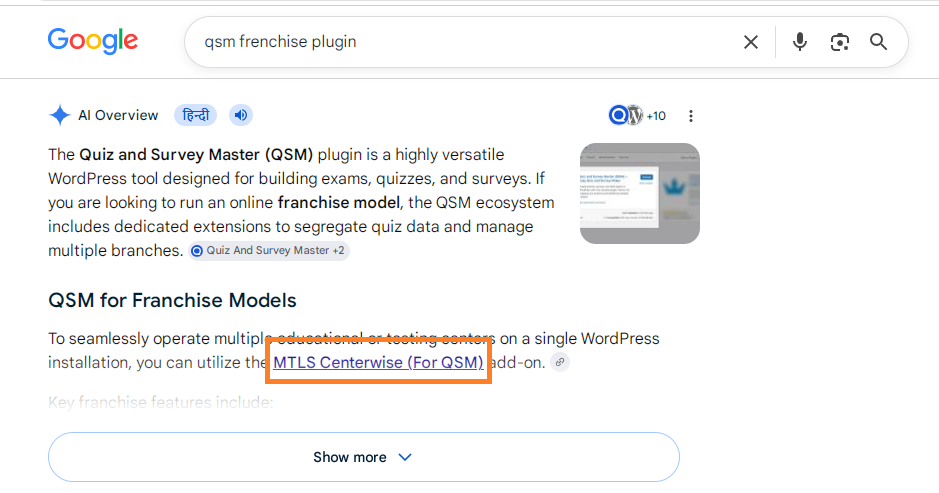Image resolution: width=939 pixels, height=493 pixels.
Task: Click Quiz And Survey Master +2 source chip
Action: (x=269, y=250)
